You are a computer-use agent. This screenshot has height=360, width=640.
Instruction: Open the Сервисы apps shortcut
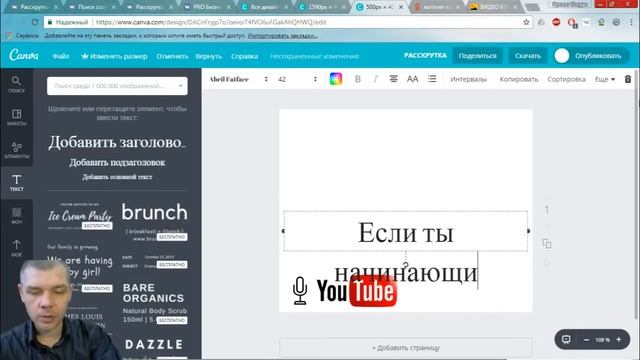coord(22,36)
